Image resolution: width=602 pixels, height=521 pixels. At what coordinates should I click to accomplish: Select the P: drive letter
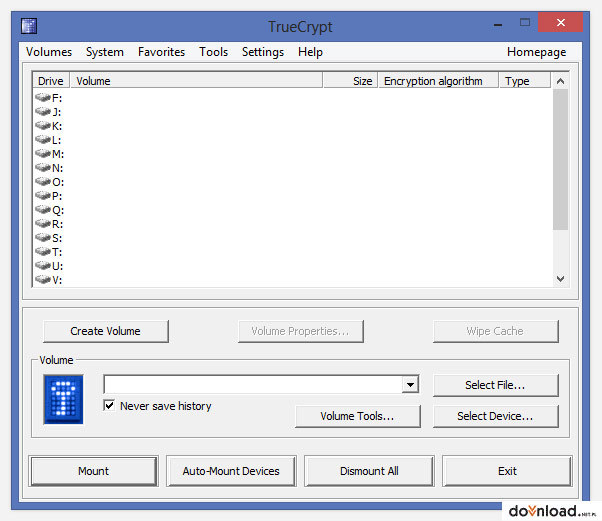coord(57,196)
